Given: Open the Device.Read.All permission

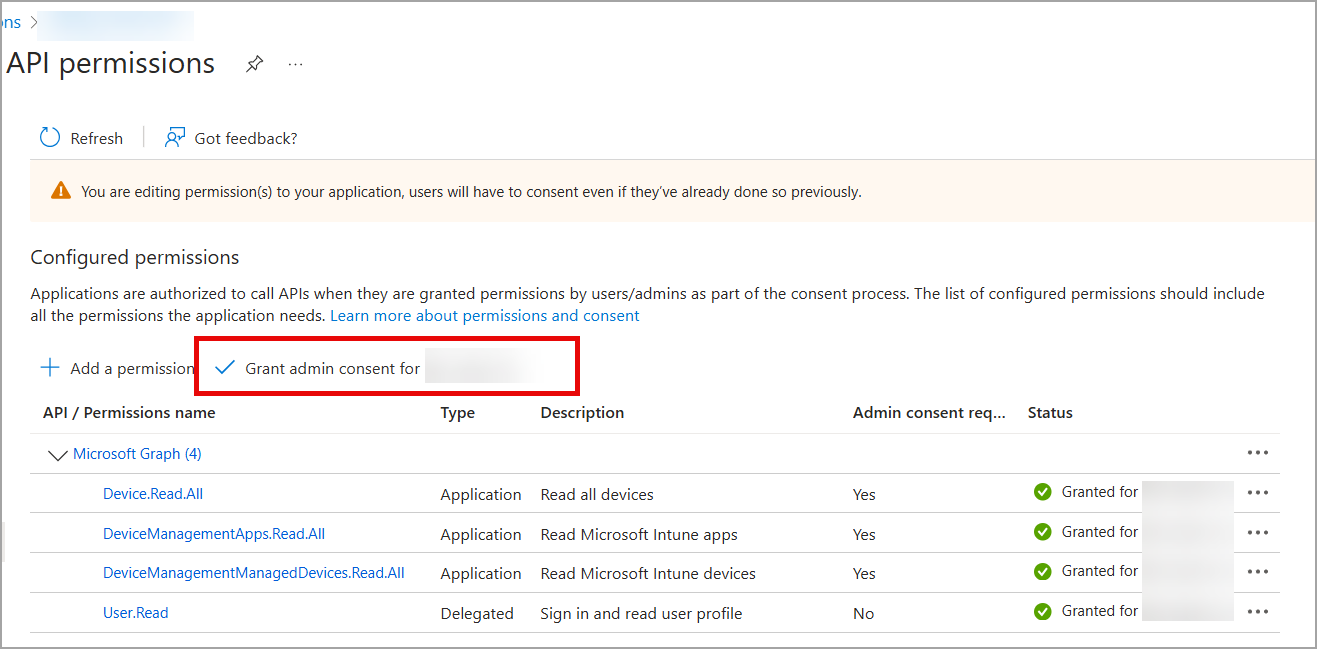Looking at the screenshot, I should coord(153,494).
